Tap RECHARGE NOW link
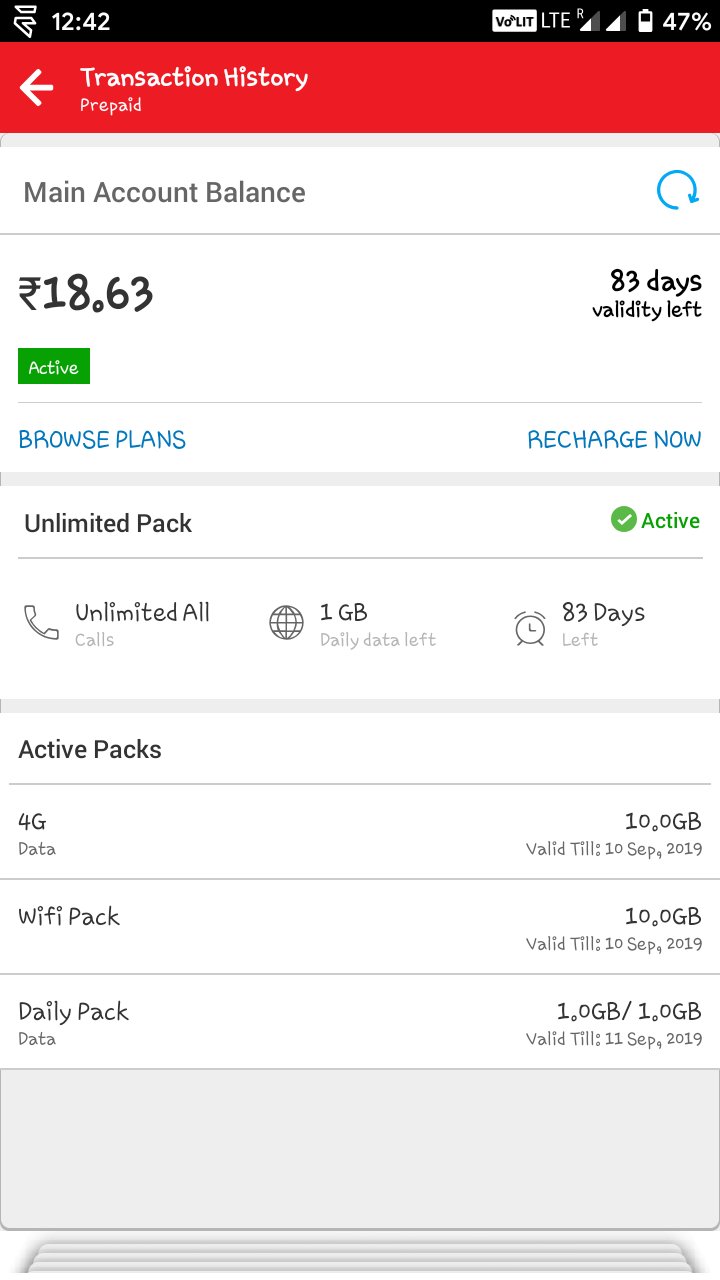Image resolution: width=720 pixels, height=1280 pixels. click(x=614, y=439)
